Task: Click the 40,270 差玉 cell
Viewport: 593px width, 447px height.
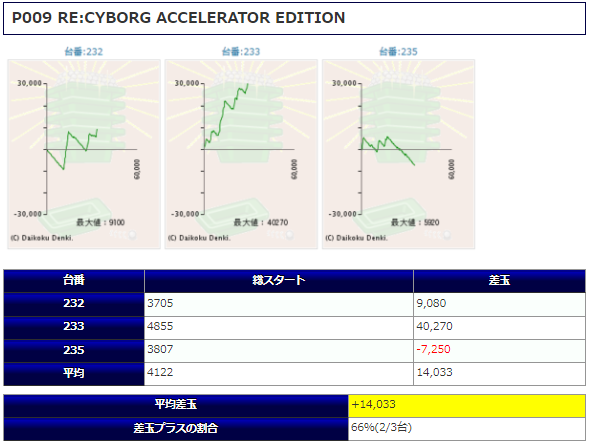Action: click(x=500, y=327)
